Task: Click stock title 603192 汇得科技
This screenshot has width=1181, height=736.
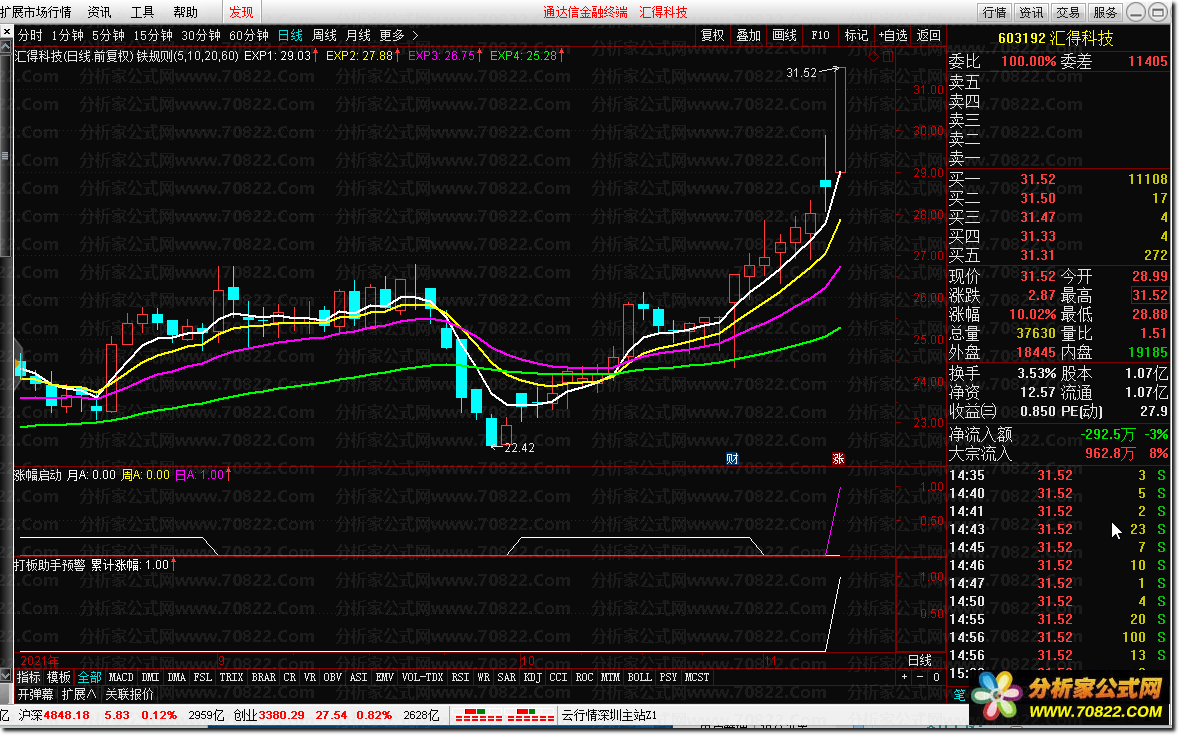Action: [x=1056, y=38]
